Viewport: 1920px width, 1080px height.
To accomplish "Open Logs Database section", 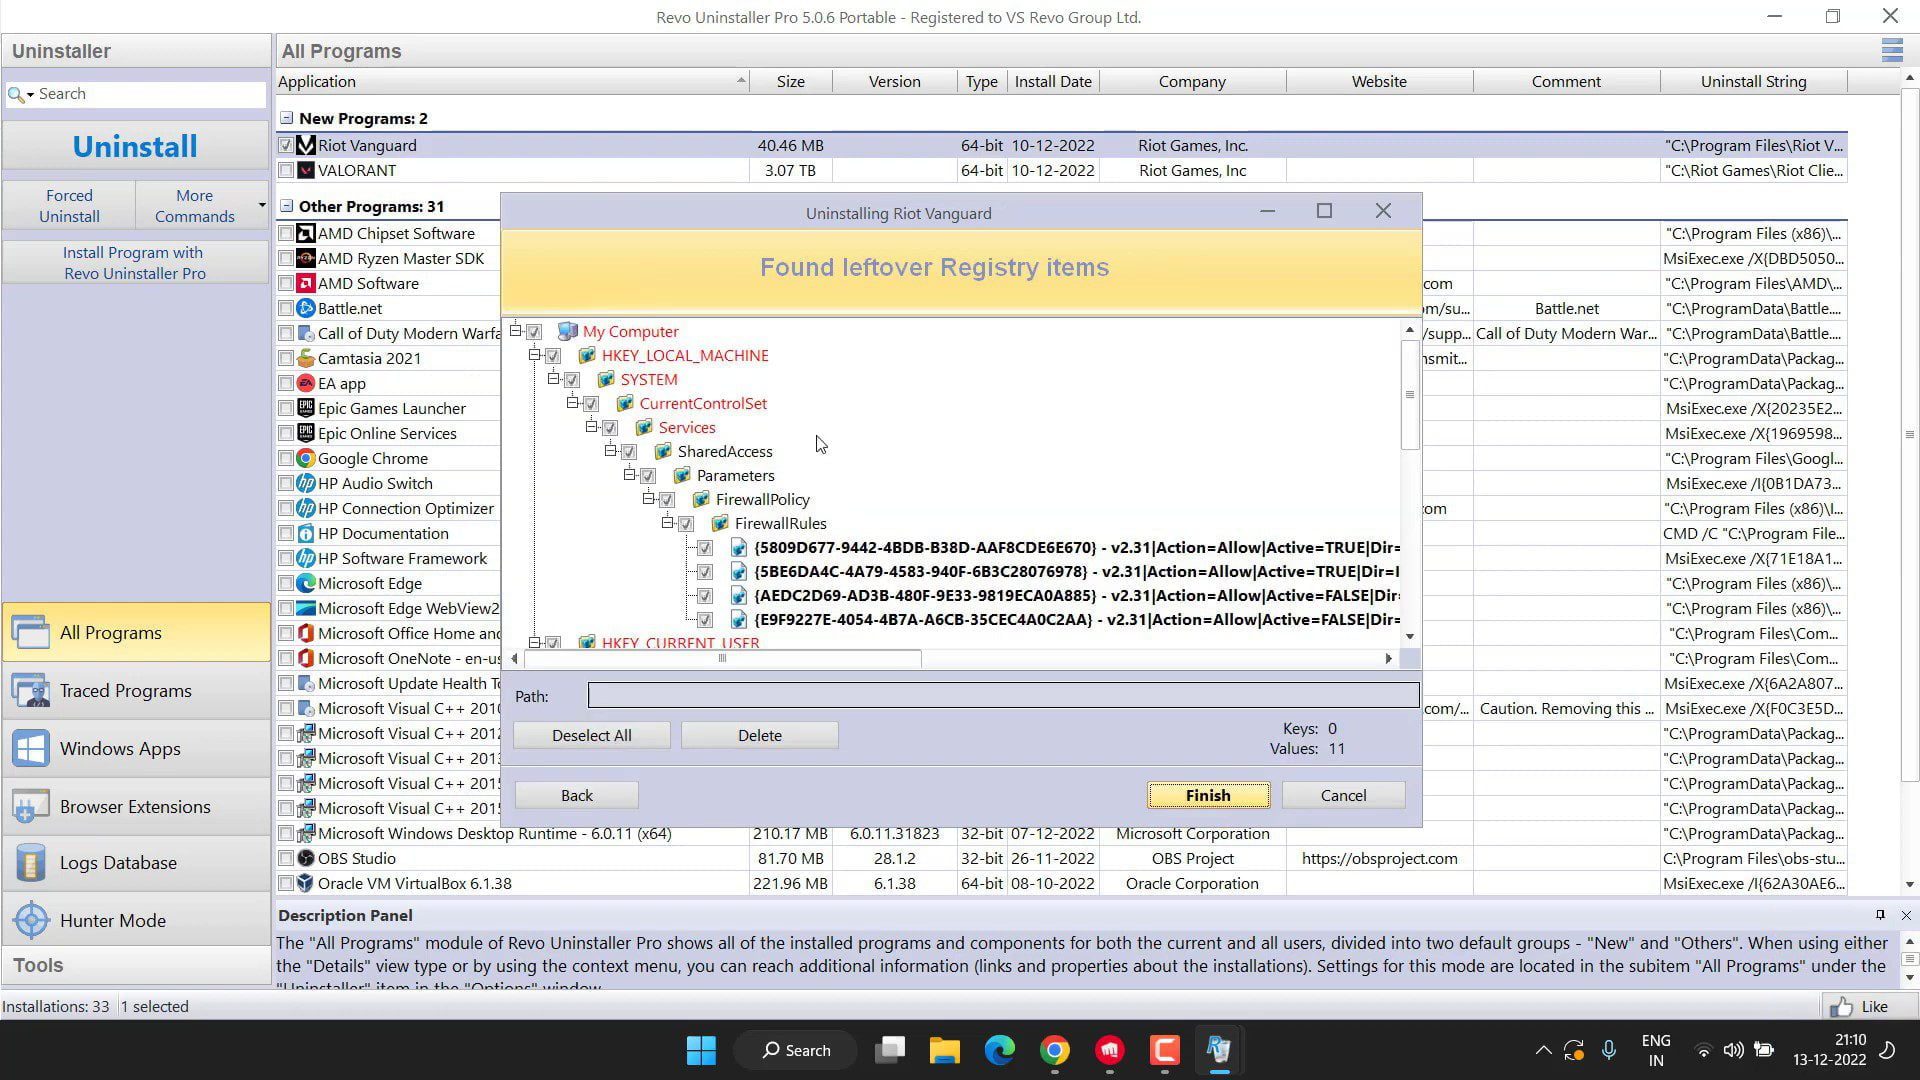I will tap(136, 863).
